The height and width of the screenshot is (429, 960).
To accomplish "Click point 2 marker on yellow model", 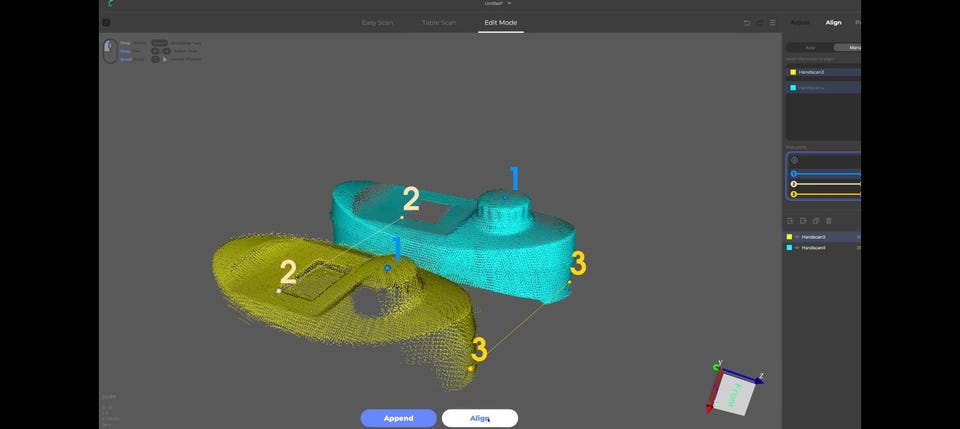I will tap(279, 291).
